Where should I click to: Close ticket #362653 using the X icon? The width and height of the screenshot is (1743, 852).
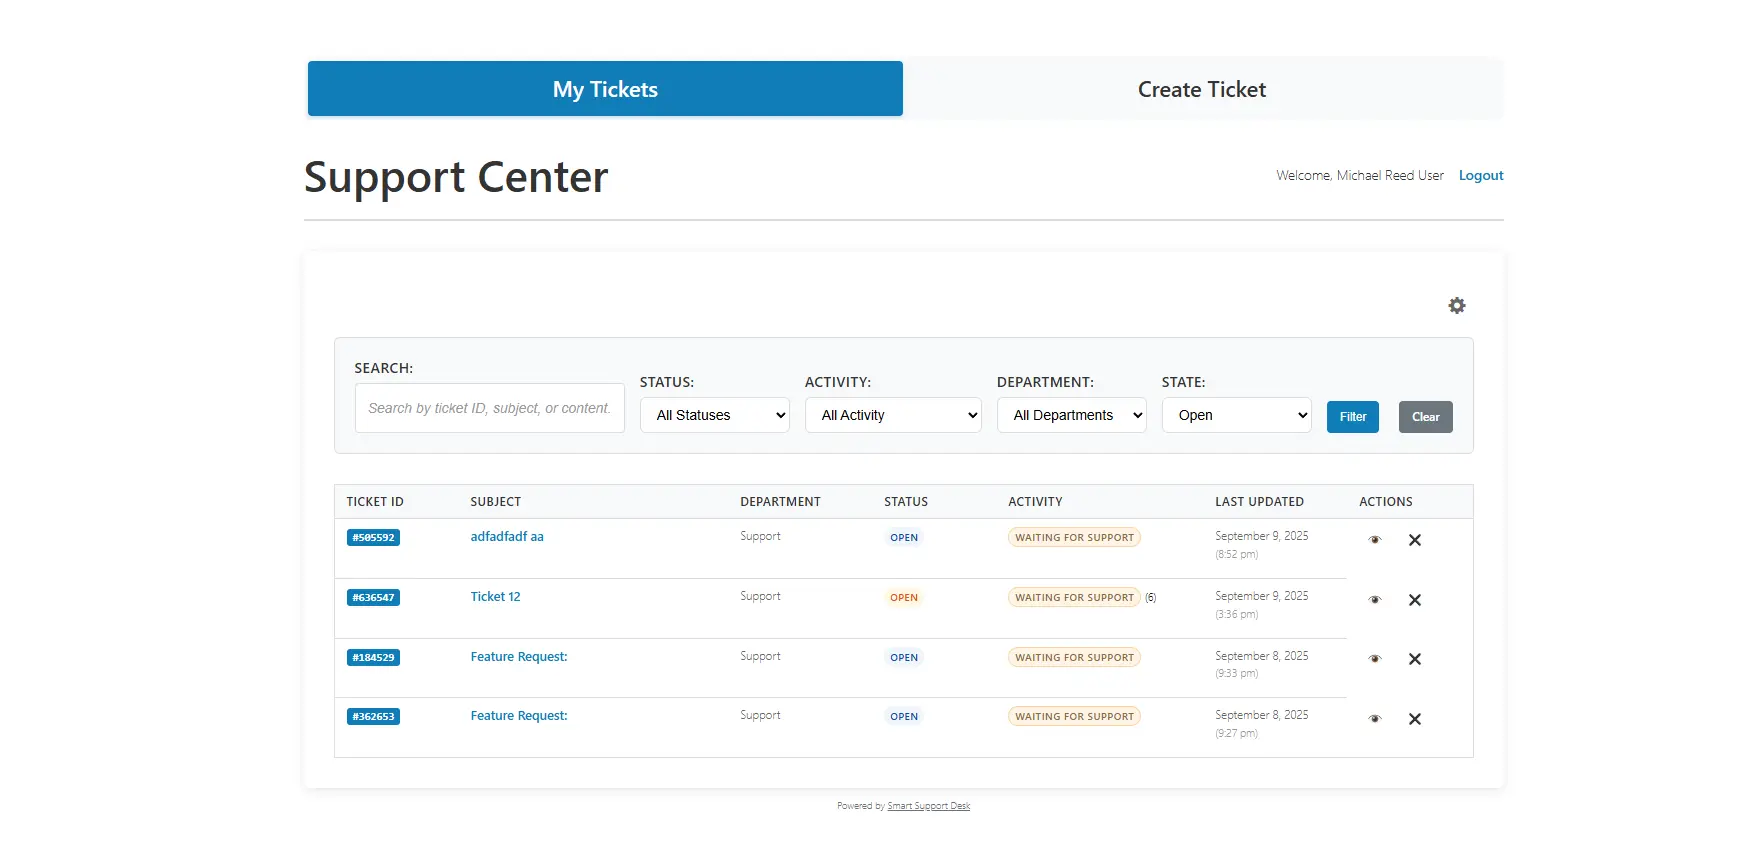tap(1415, 719)
